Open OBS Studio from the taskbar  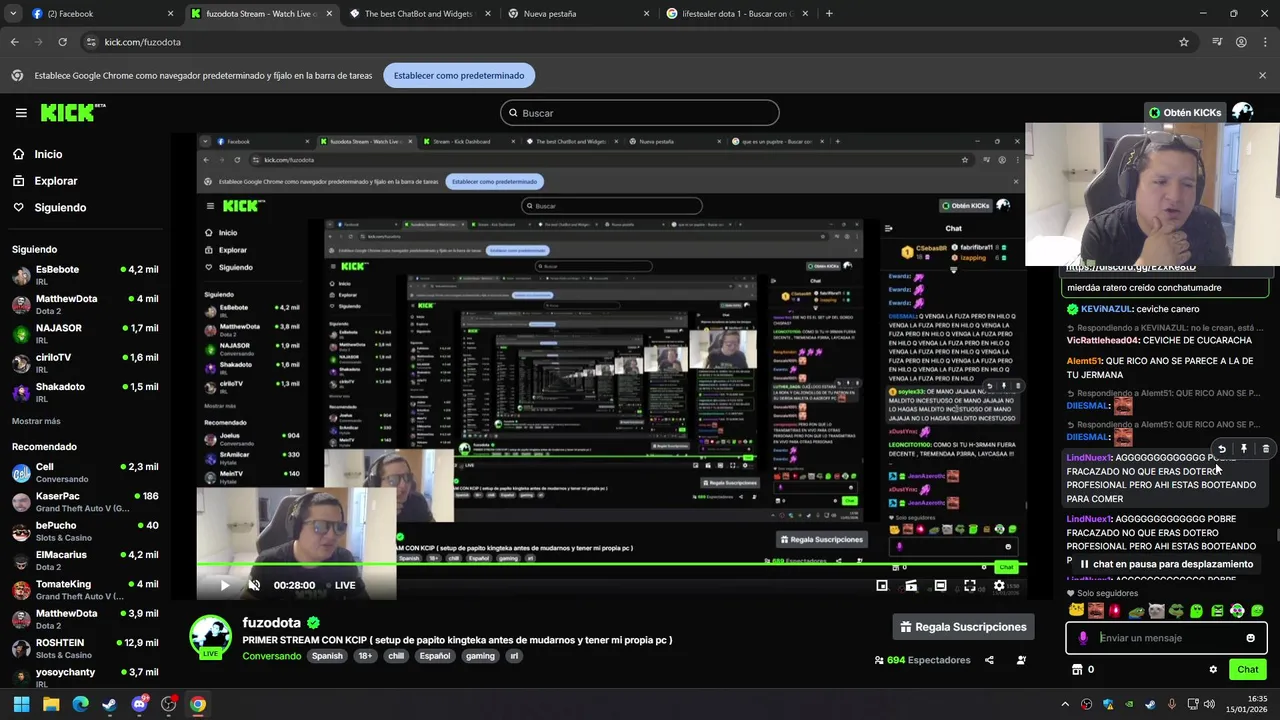coord(168,704)
